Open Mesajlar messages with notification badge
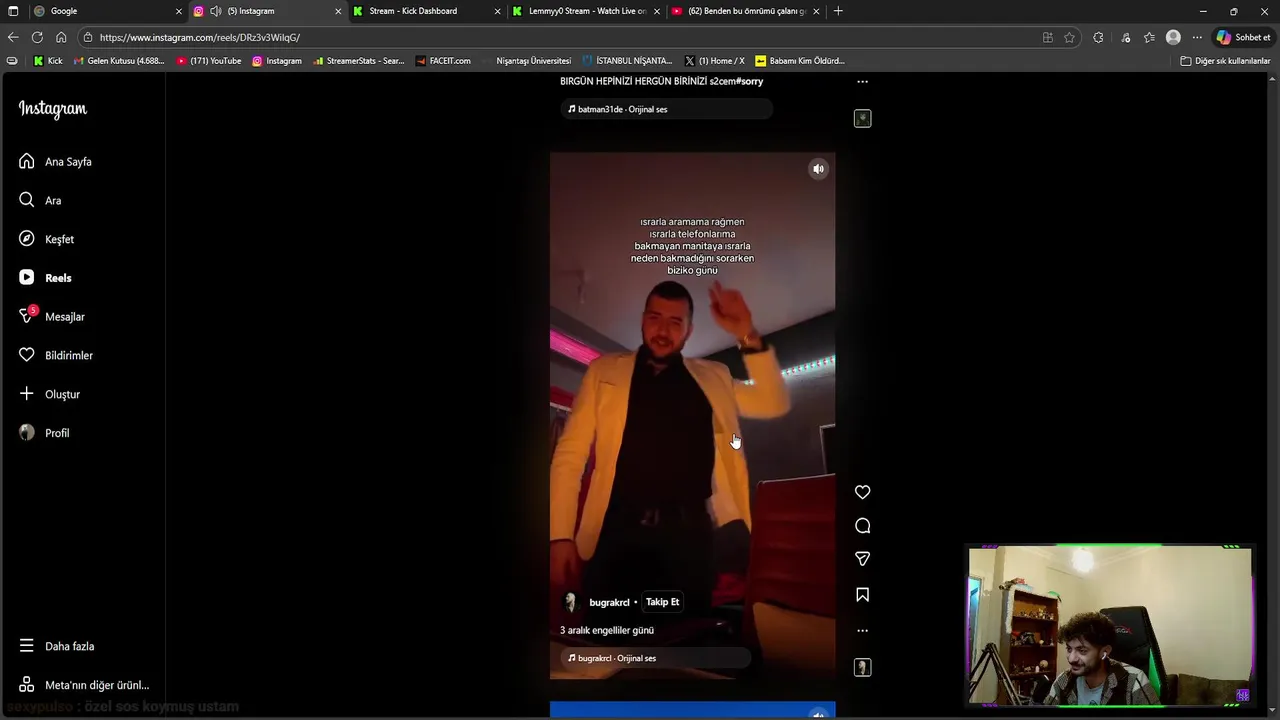 coord(52,316)
